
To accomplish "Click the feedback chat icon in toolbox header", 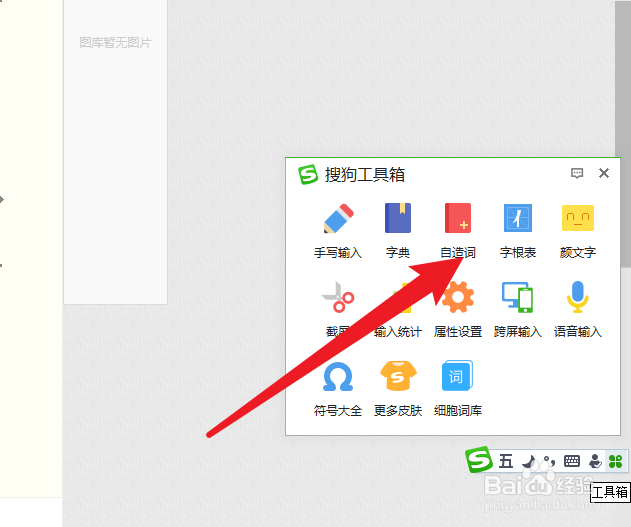I will 577,173.
